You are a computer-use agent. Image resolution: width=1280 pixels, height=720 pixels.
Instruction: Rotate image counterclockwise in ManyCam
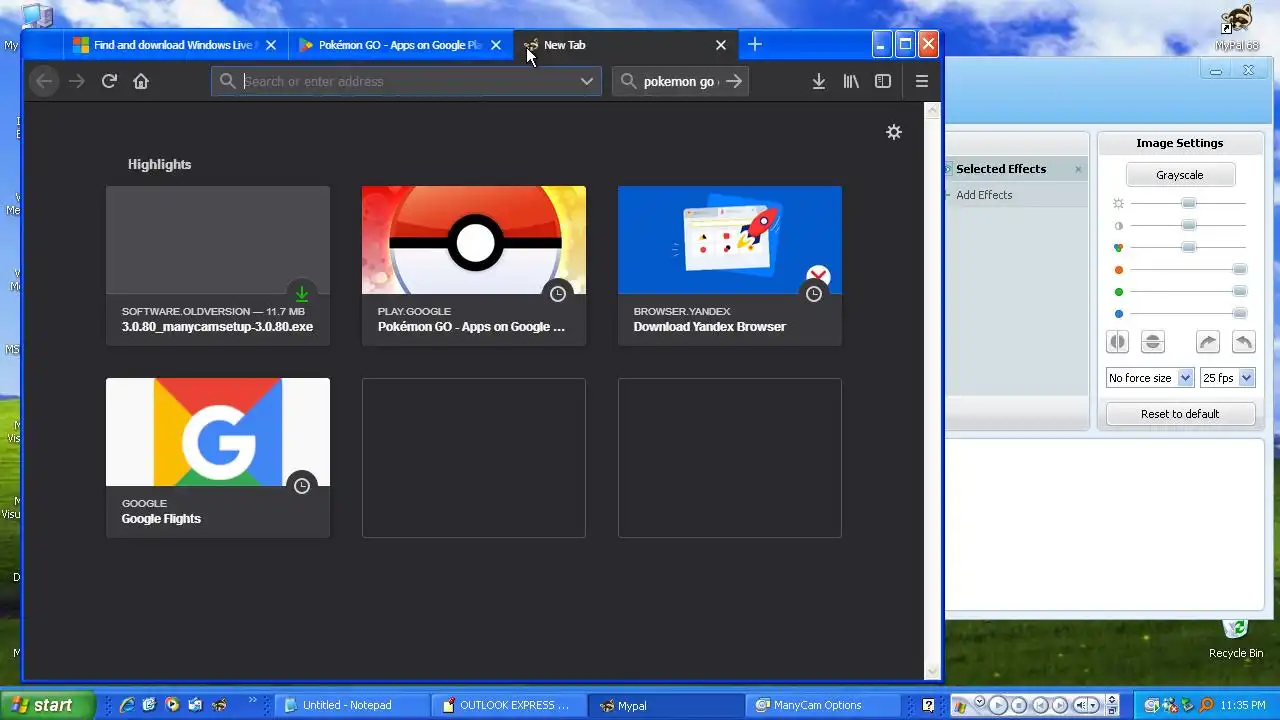coord(1243,342)
